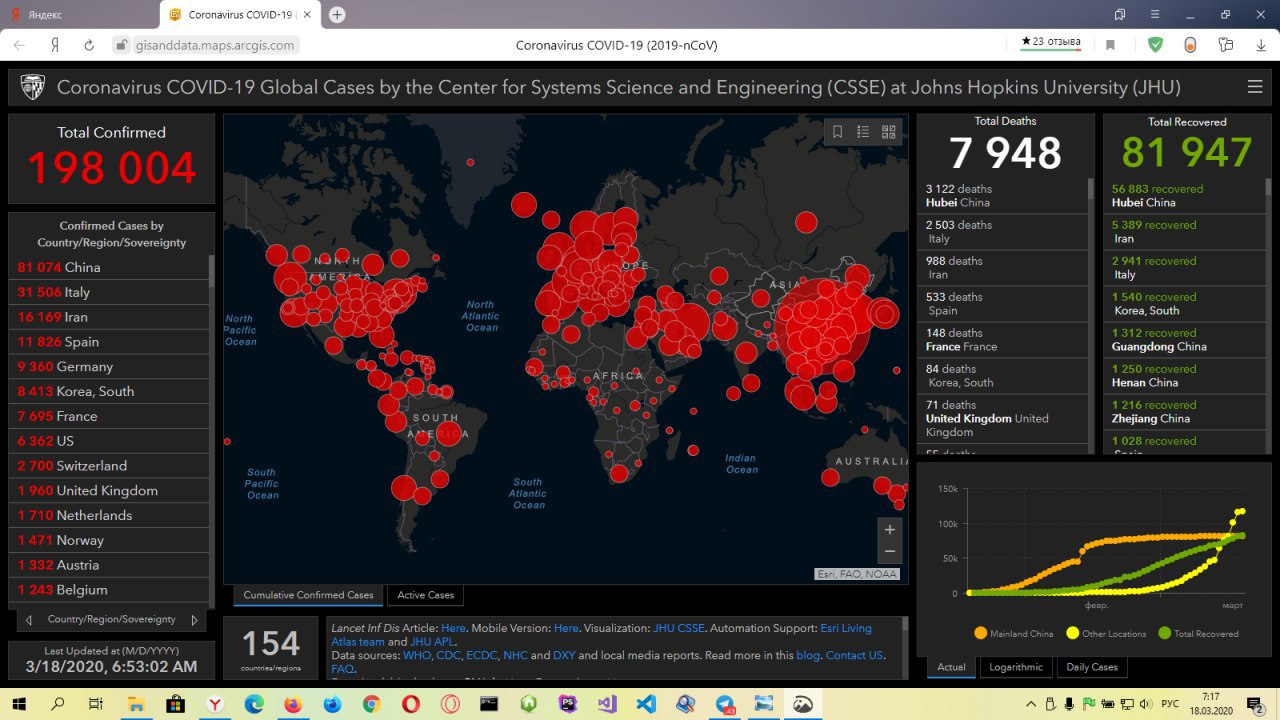Open a new browser tab
Screen dimensions: 1280x720
pyautogui.click(x=337, y=14)
